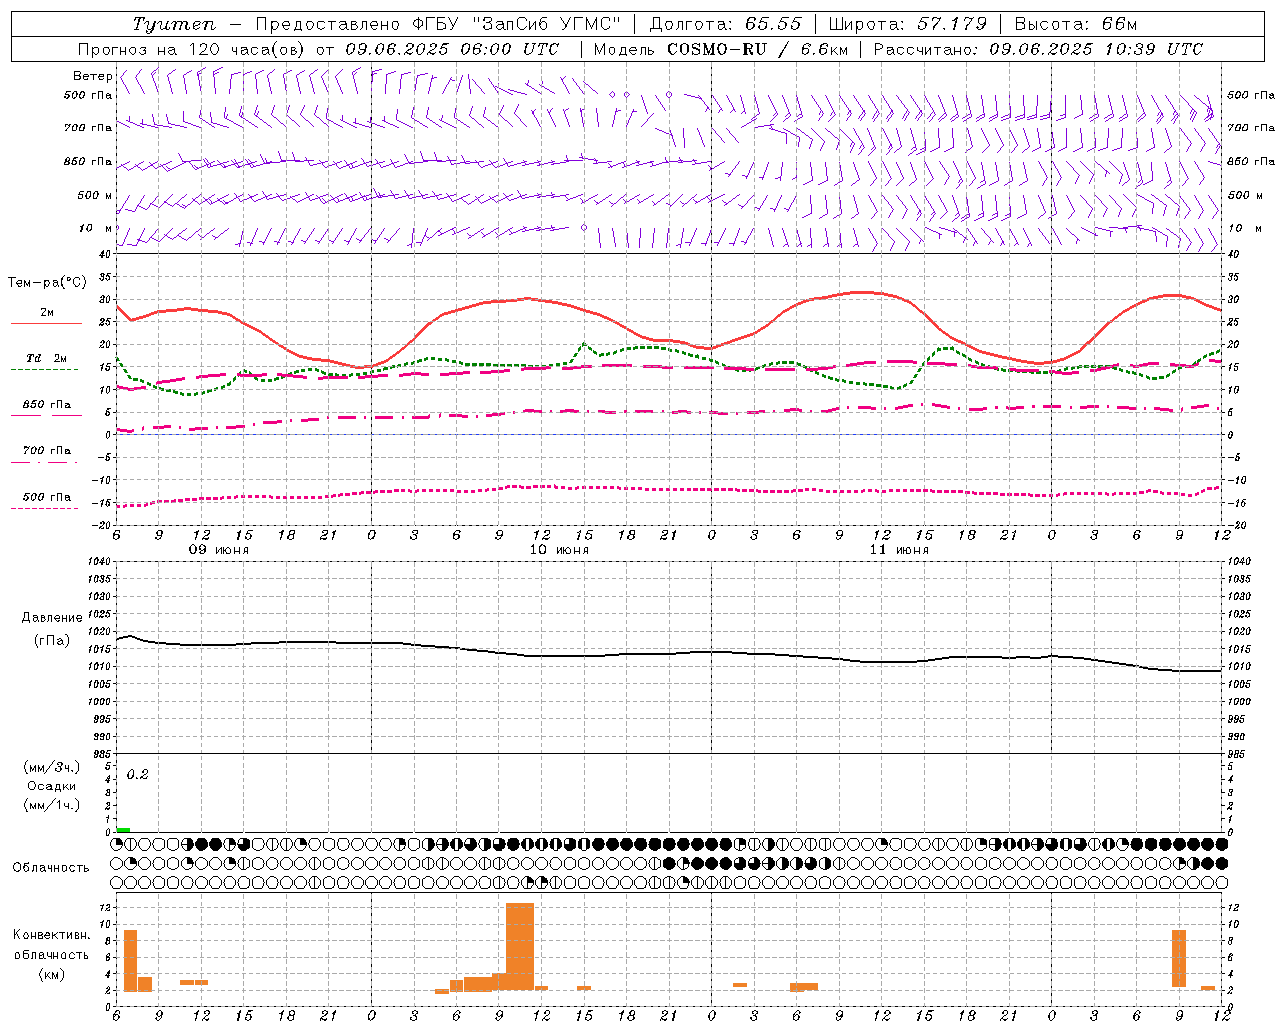Click the "Давление" pressure panel label
Viewport: 1280px width, 1024px height.
coord(52,618)
